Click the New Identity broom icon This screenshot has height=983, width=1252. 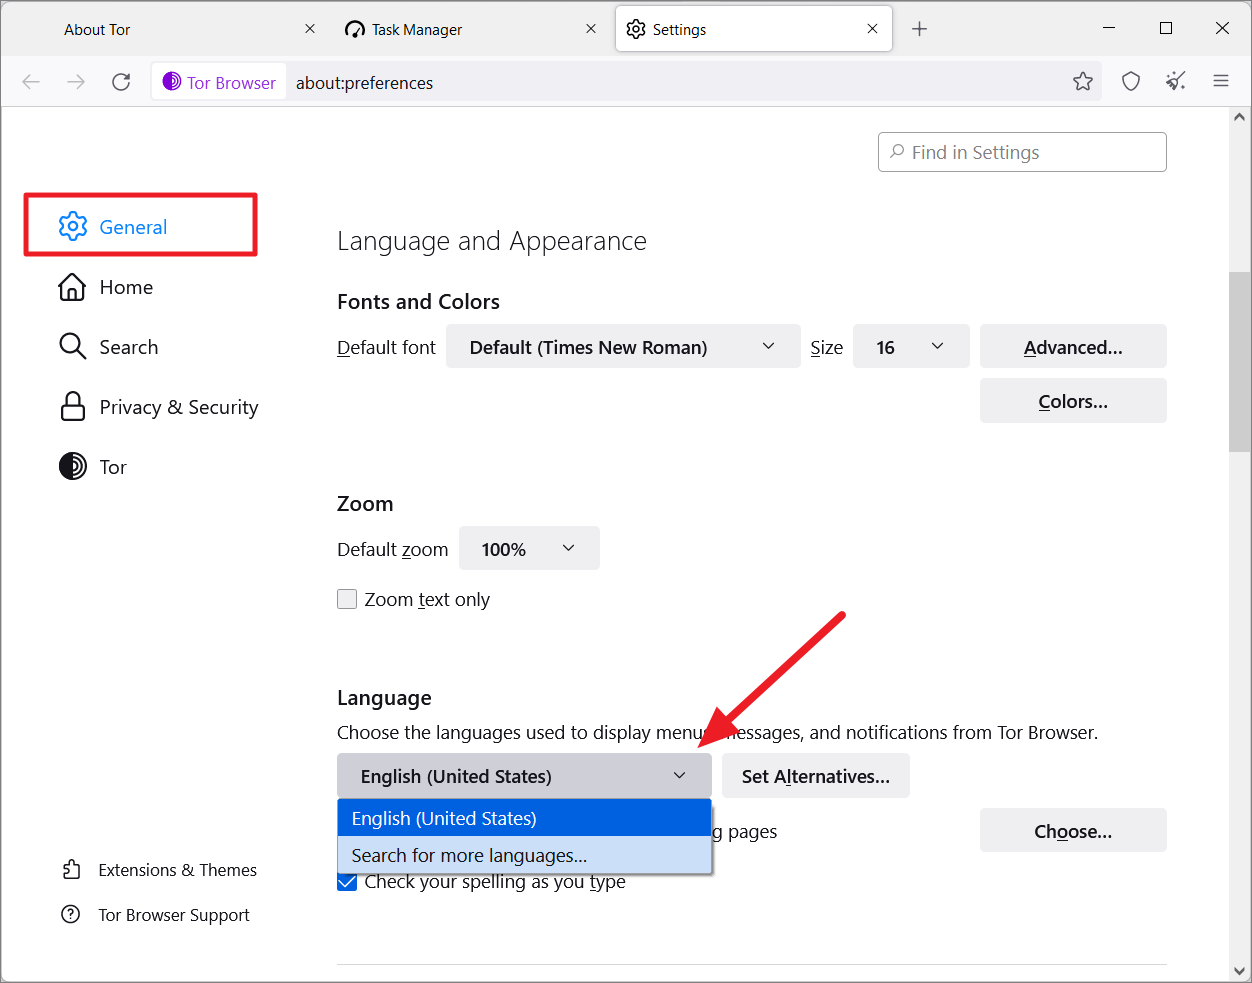point(1176,82)
